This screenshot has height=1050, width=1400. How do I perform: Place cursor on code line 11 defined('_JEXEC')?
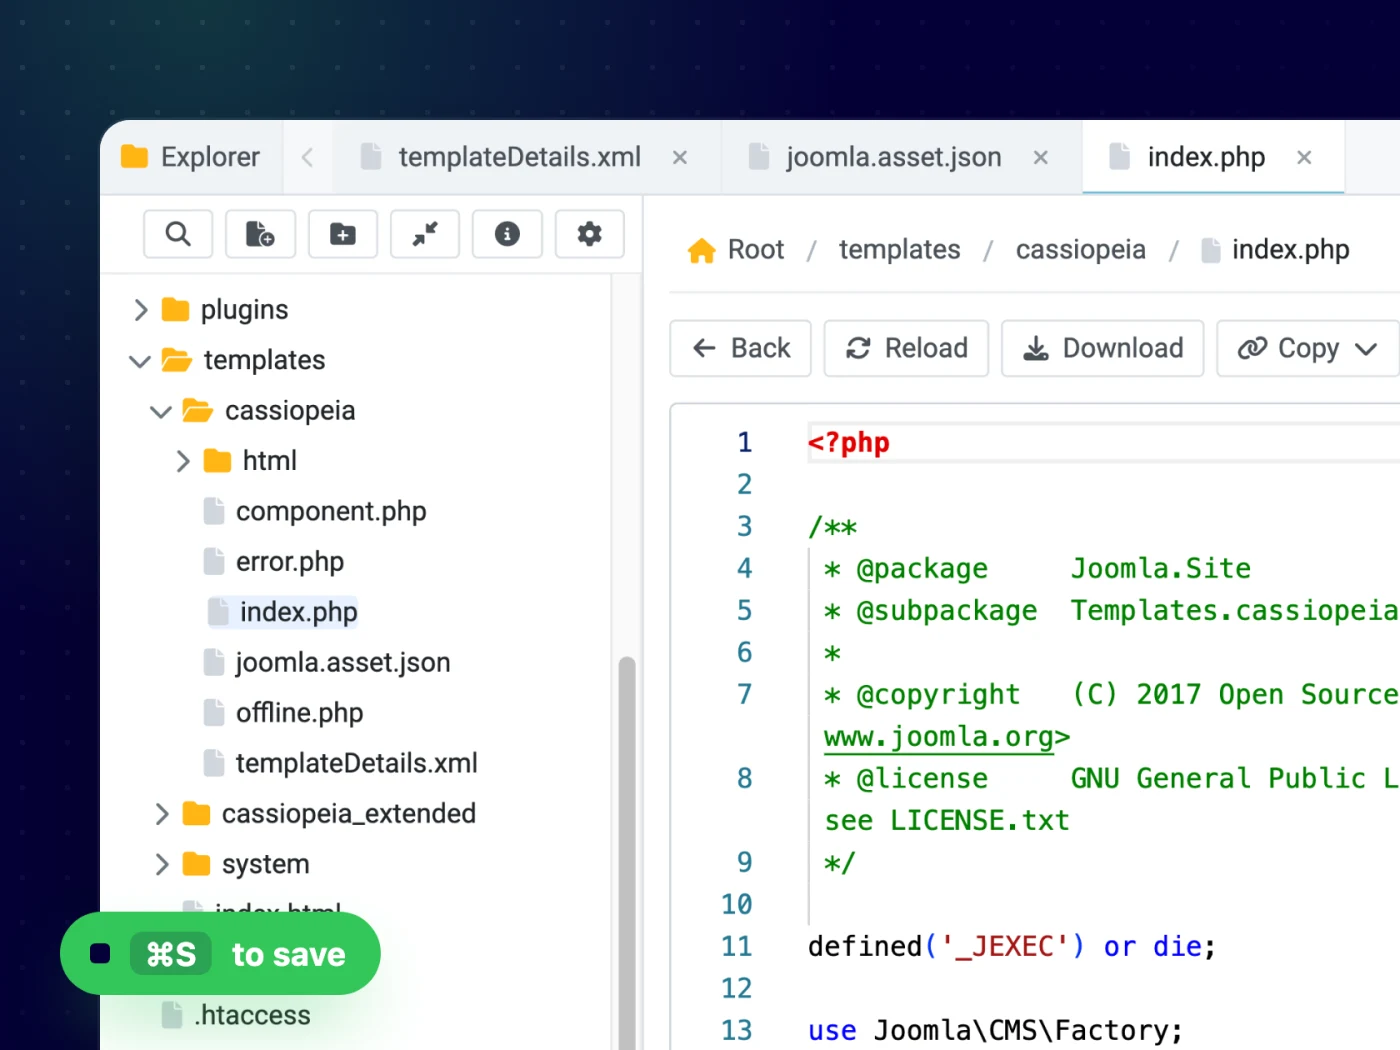[1011, 946]
